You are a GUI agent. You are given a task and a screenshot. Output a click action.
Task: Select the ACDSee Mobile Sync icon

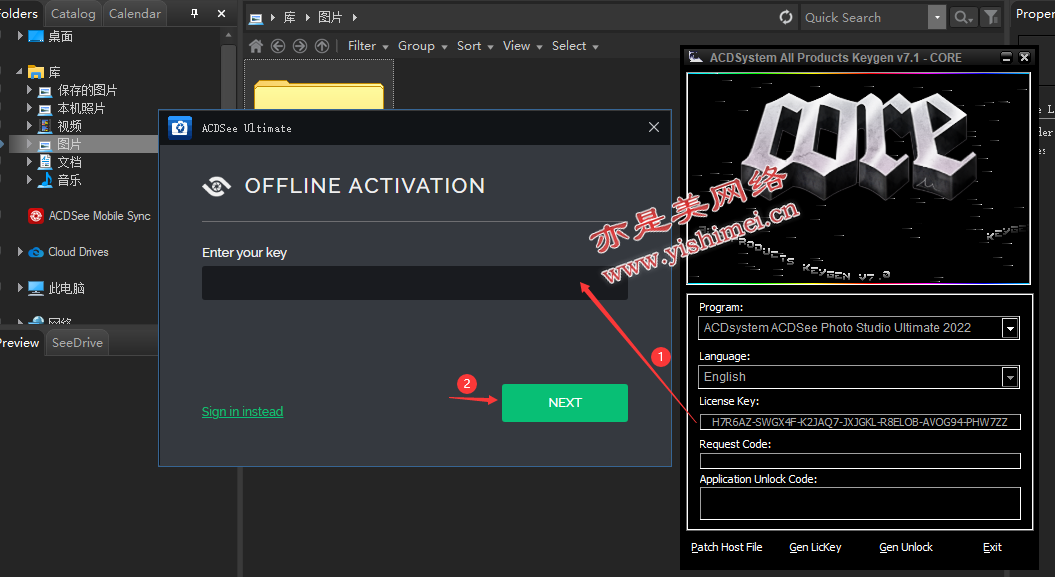click(x=36, y=216)
